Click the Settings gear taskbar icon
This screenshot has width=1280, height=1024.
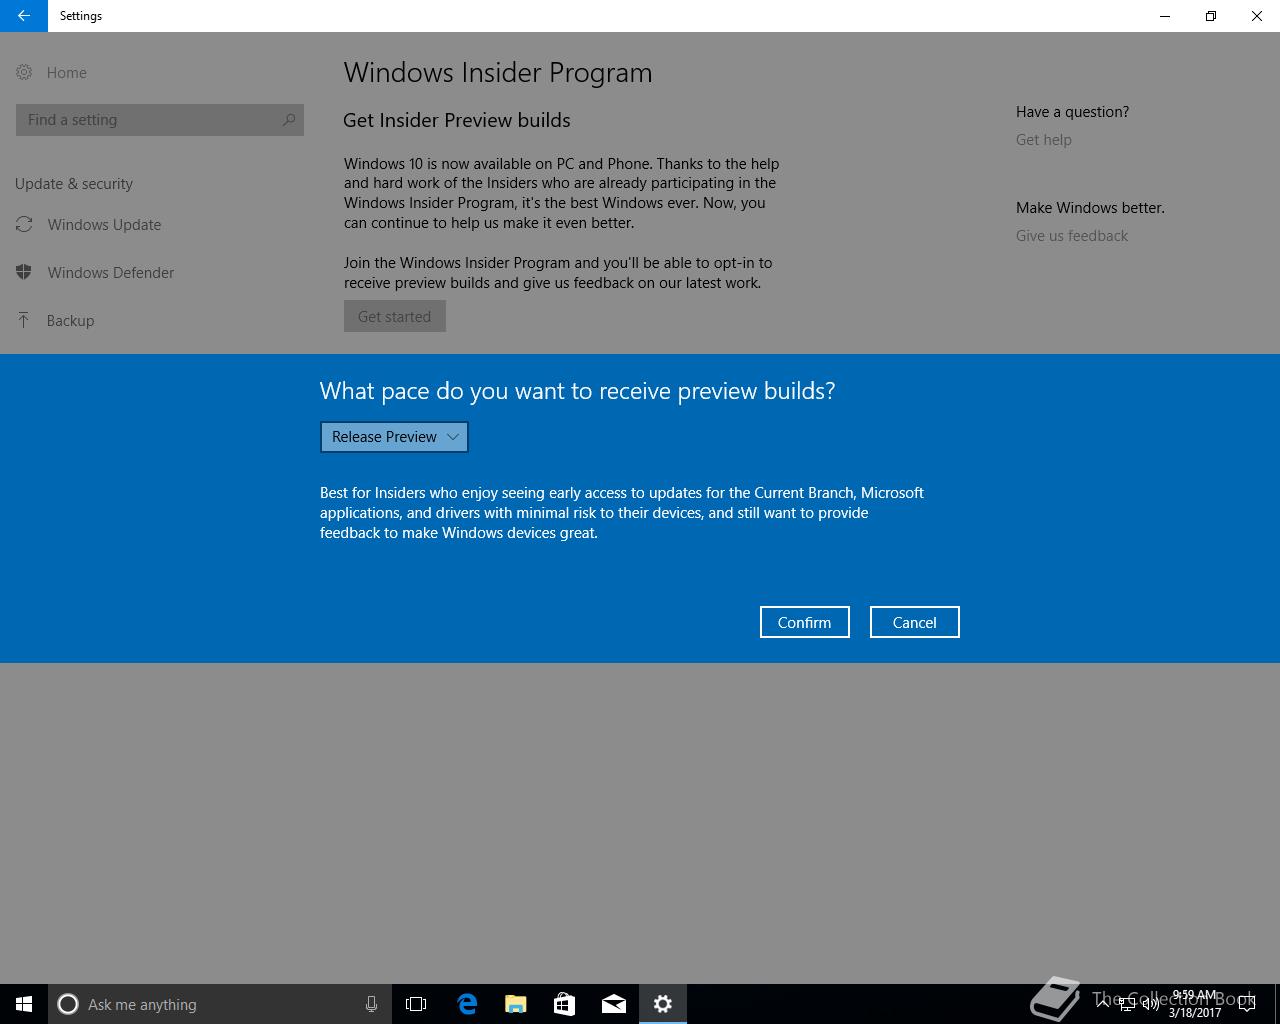tap(663, 1004)
